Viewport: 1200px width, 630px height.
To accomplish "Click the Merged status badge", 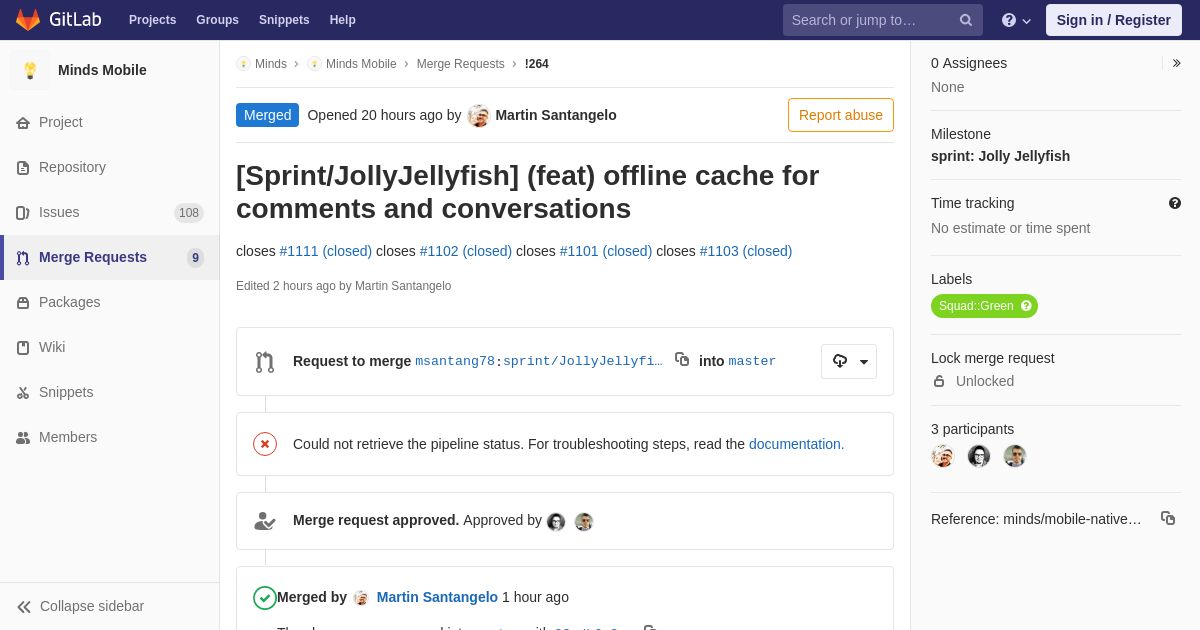I will pos(268,115).
